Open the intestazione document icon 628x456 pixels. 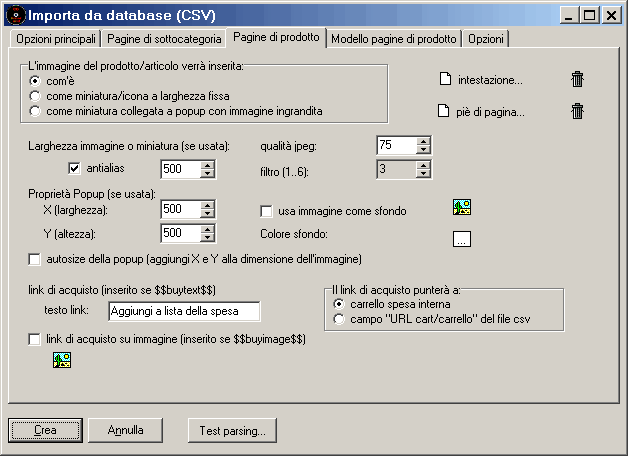445,80
